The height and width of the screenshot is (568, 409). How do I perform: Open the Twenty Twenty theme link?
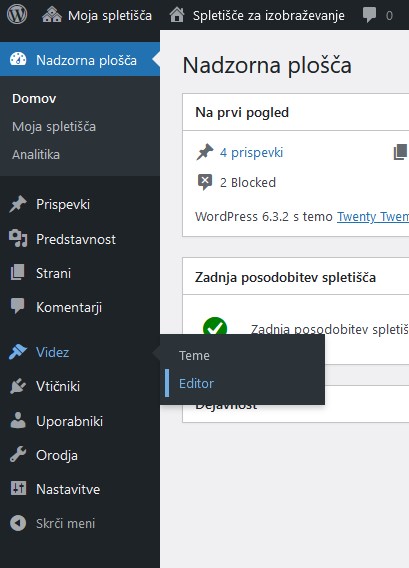[x=373, y=217]
